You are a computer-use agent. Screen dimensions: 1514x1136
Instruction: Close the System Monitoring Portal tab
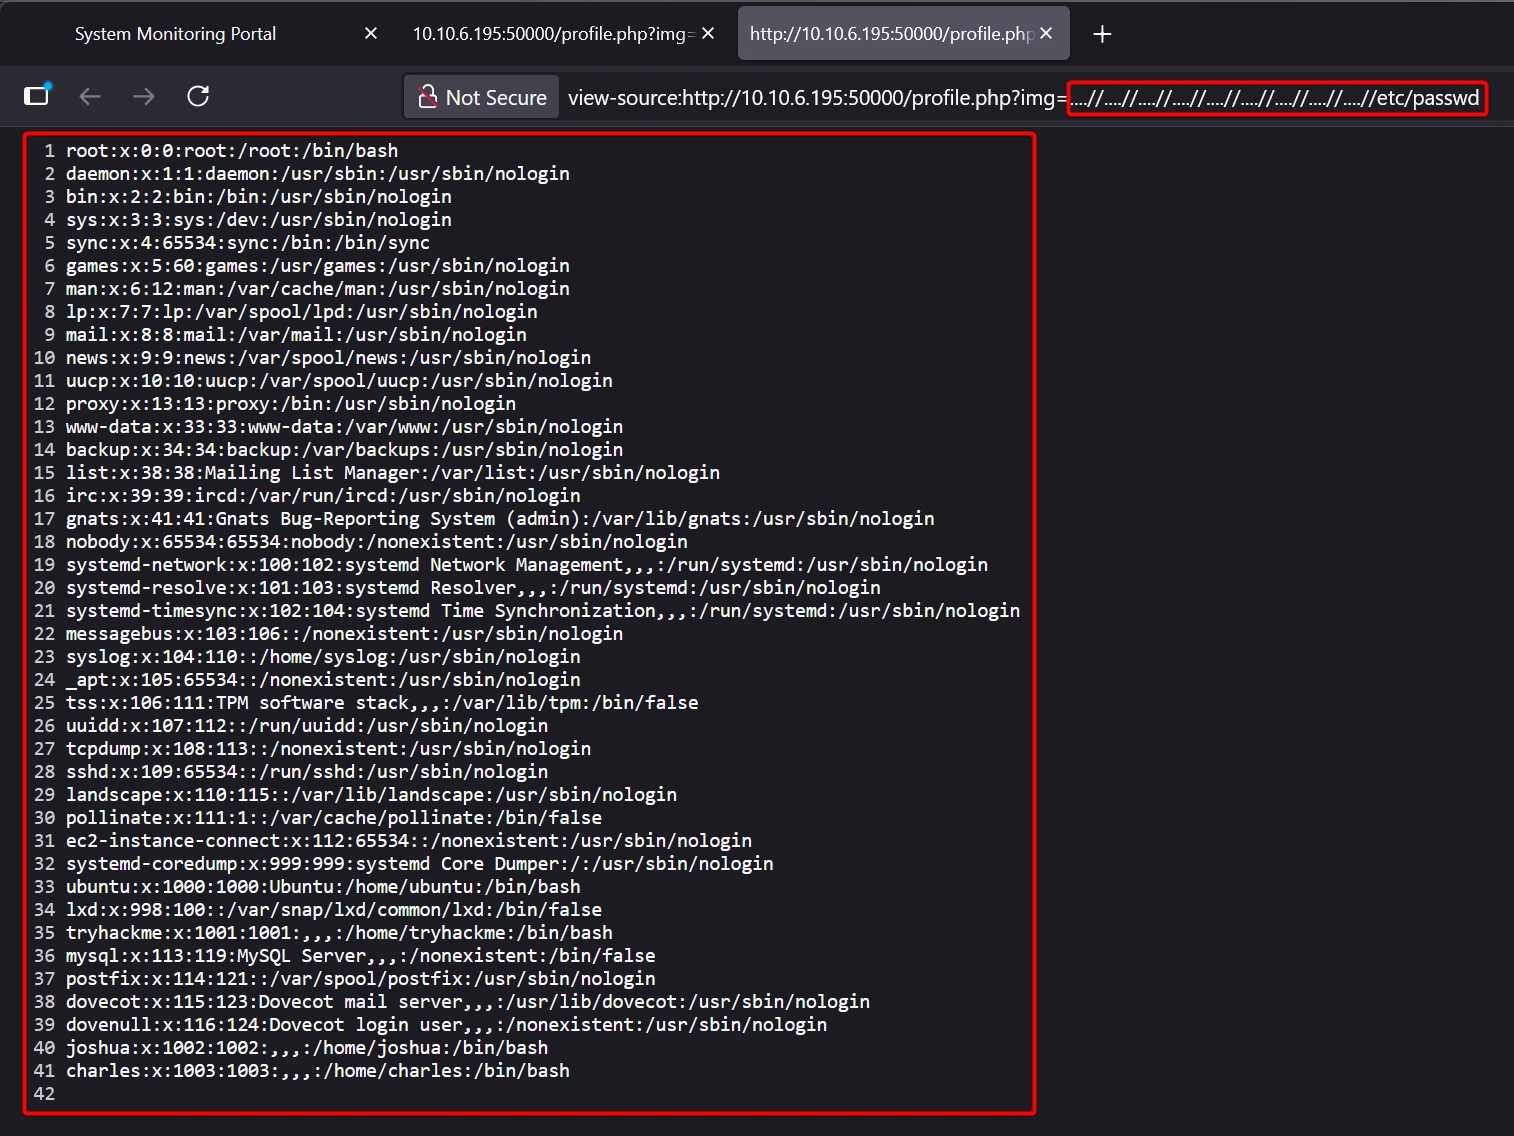[x=371, y=34]
